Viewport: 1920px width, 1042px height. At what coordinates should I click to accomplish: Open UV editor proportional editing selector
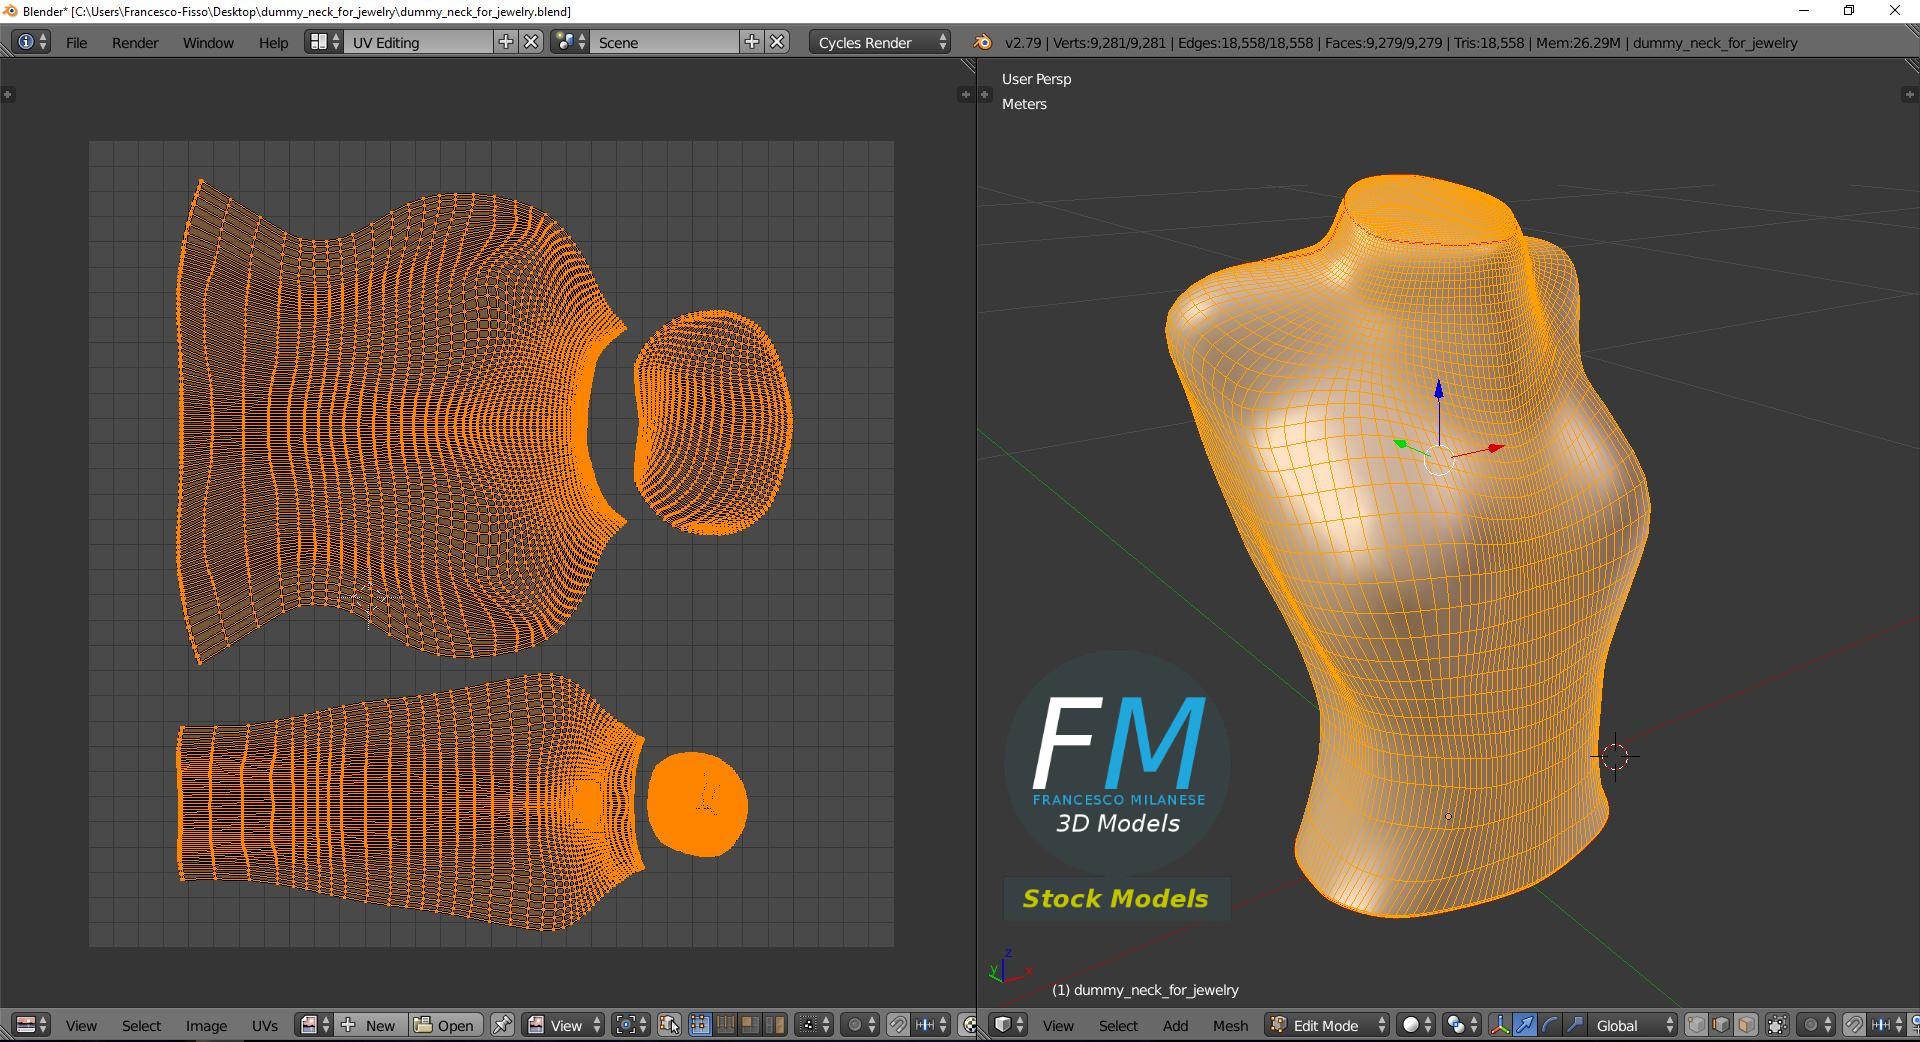pyautogui.click(x=860, y=1025)
